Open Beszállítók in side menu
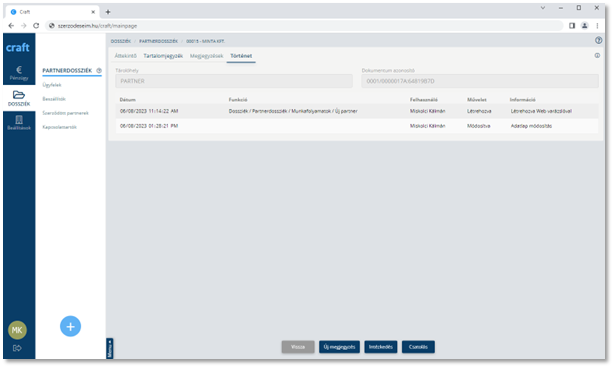The width and height of the screenshot is (614, 368). click(x=54, y=99)
